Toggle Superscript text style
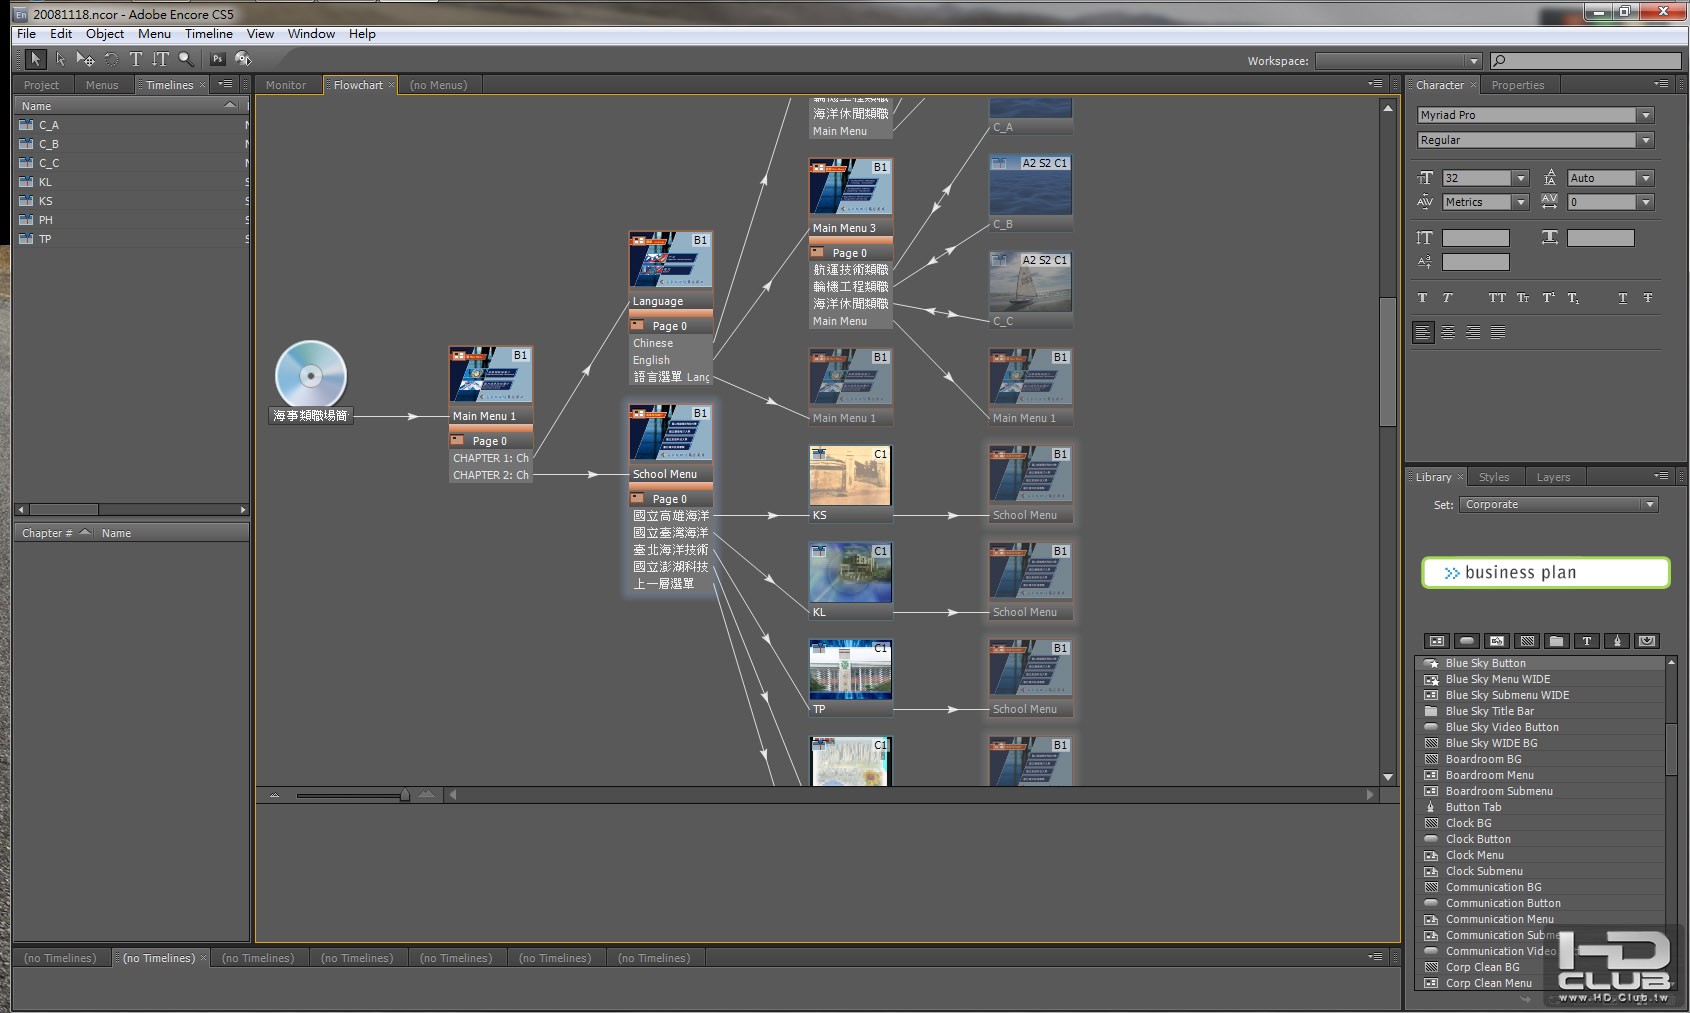This screenshot has width=1690, height=1013. click(1548, 298)
